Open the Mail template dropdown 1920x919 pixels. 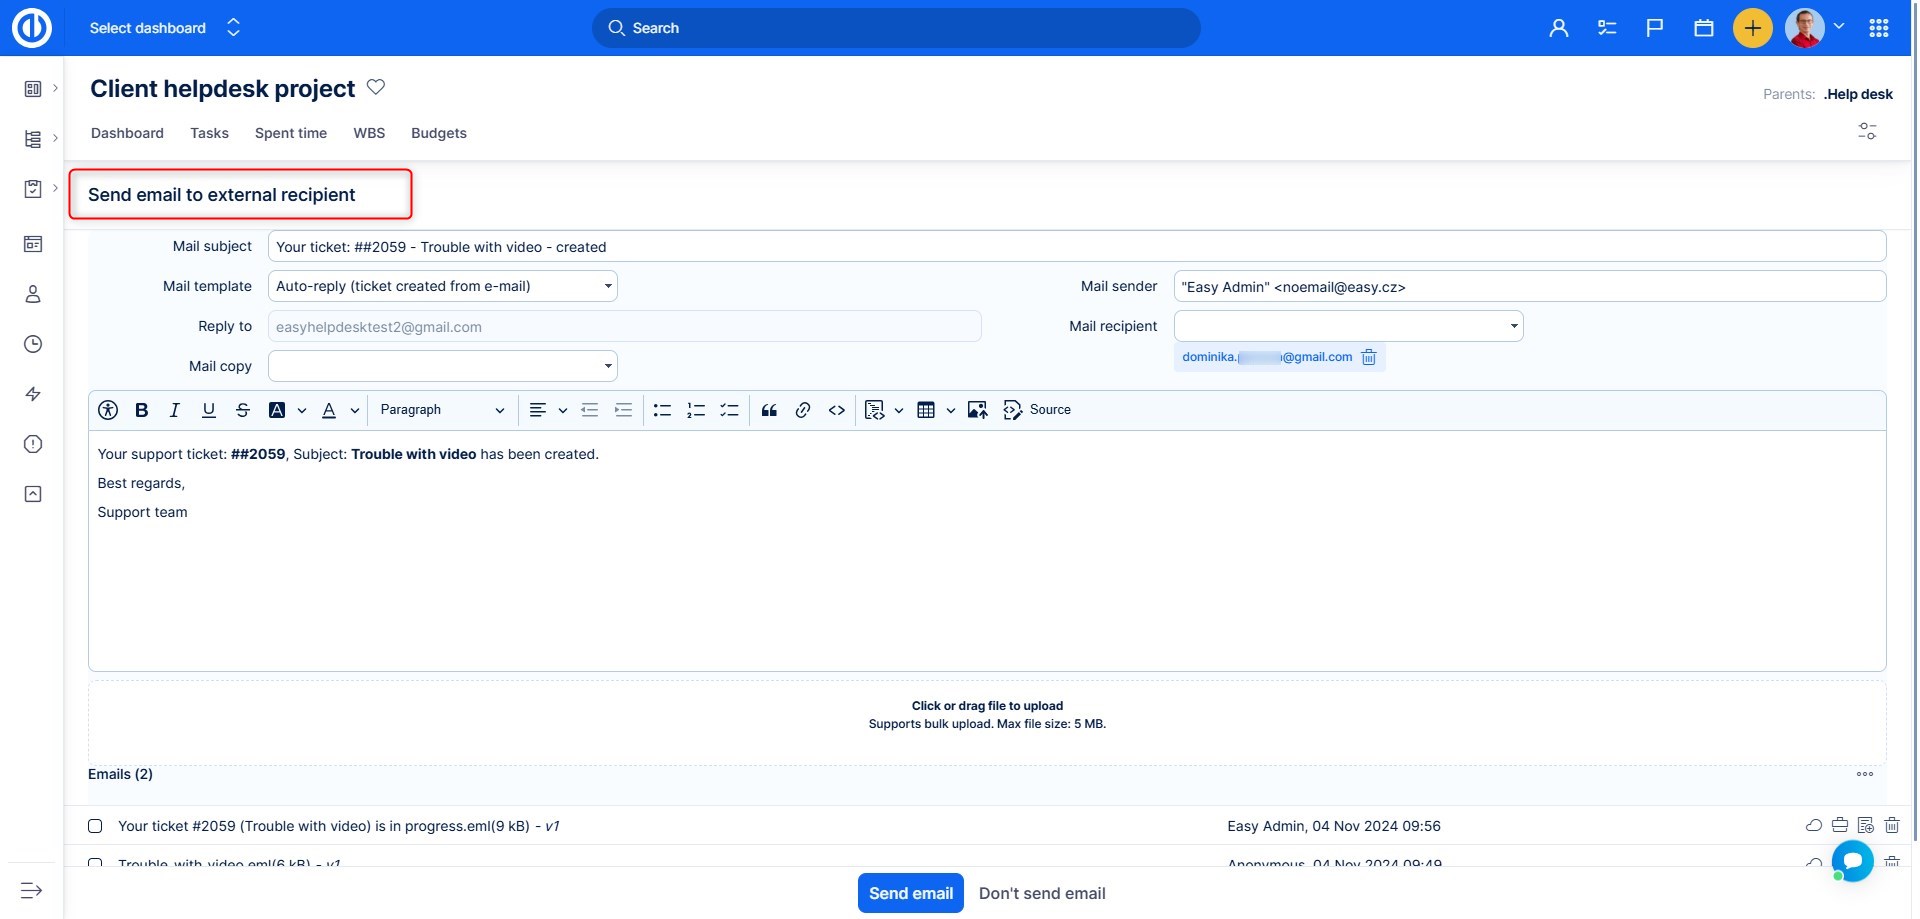point(442,286)
